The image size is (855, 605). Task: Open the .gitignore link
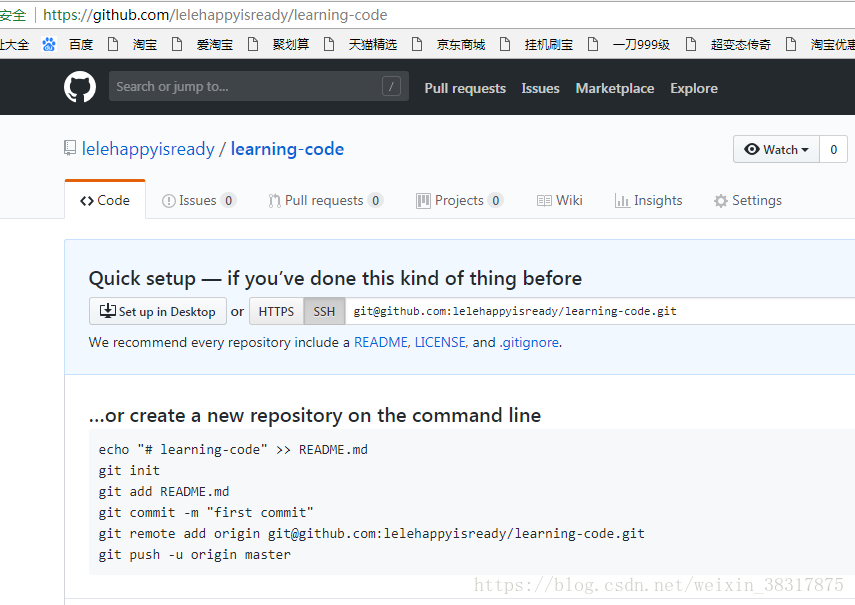point(529,342)
